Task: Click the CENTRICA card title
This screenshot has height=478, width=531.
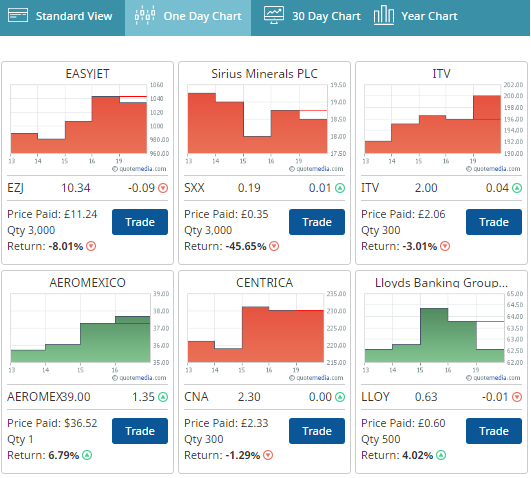Action: pyautogui.click(x=264, y=283)
